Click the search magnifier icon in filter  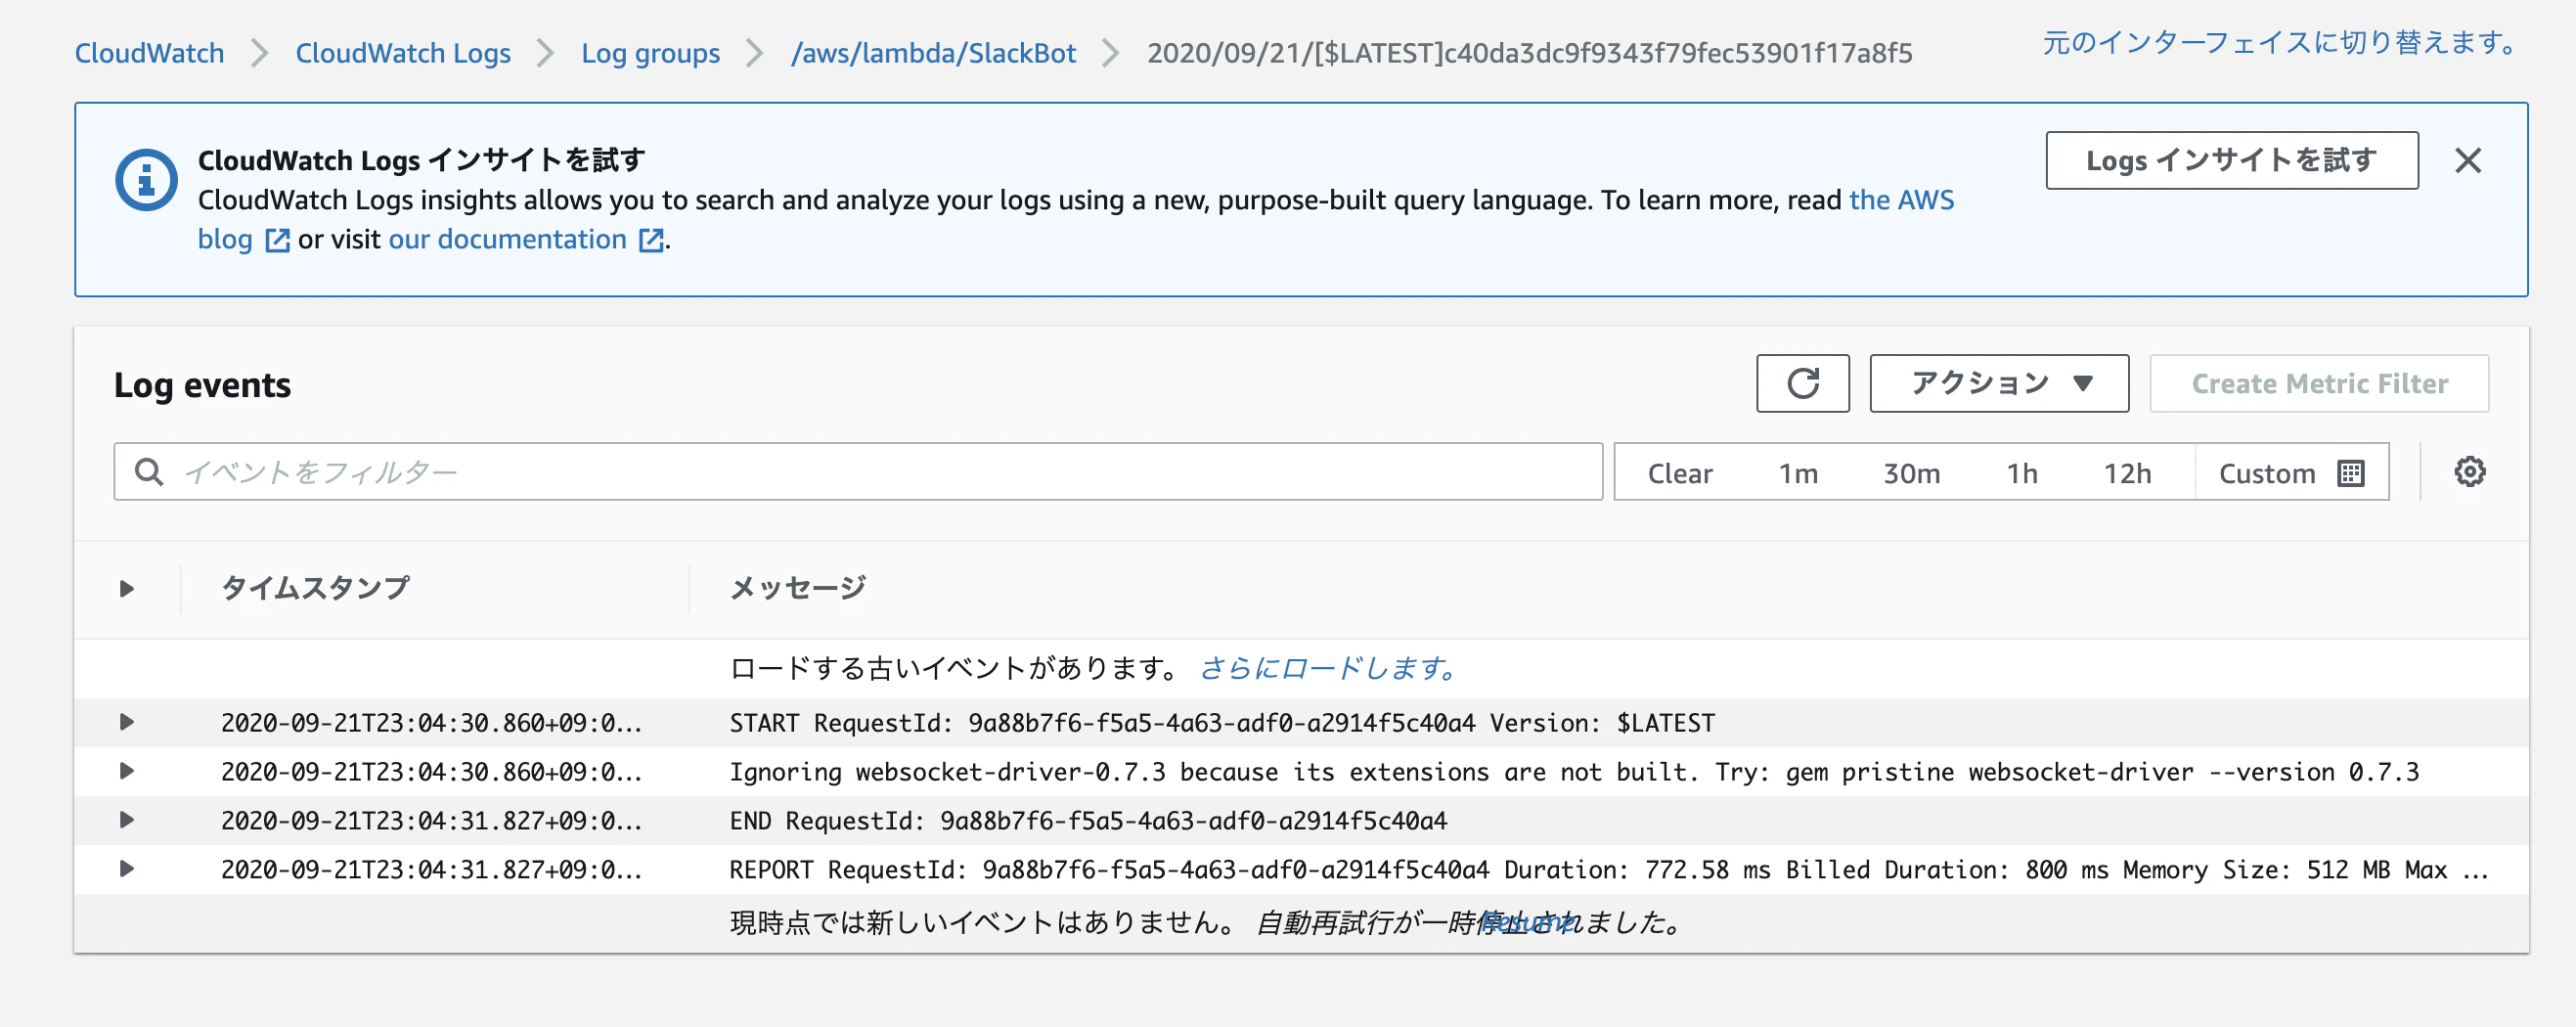pos(149,472)
